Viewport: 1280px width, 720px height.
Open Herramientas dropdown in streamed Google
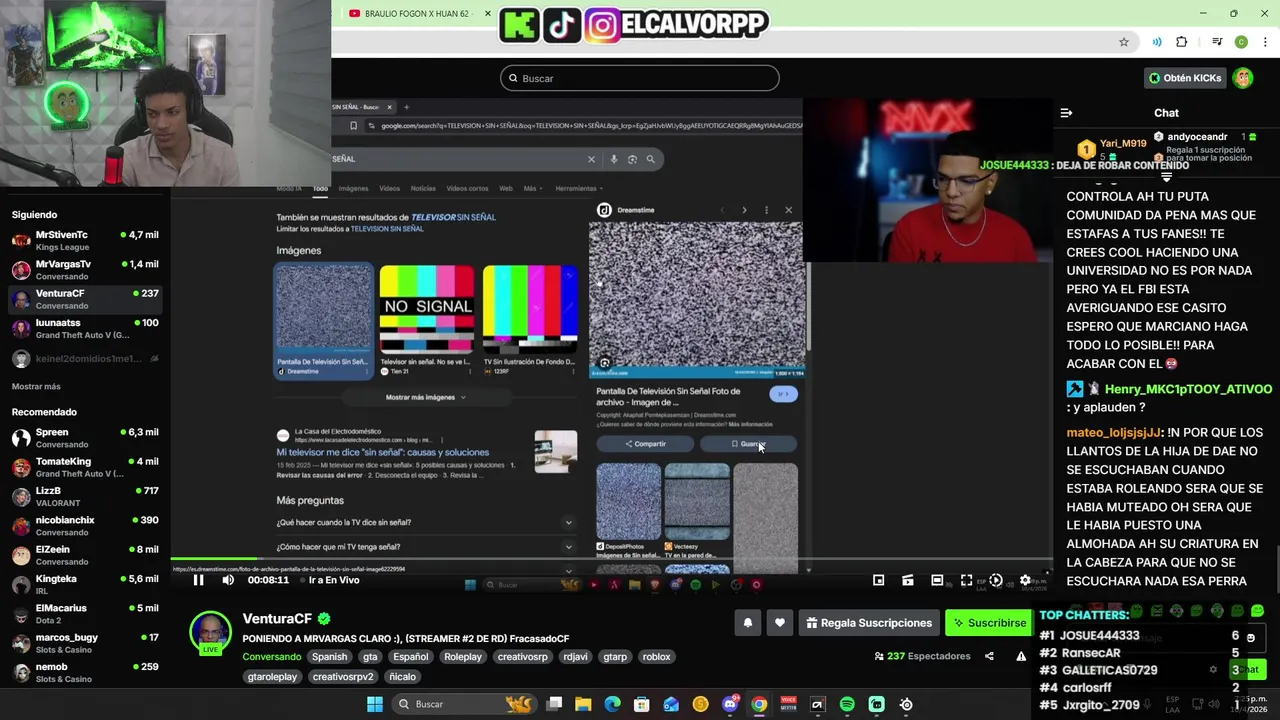pos(578,188)
